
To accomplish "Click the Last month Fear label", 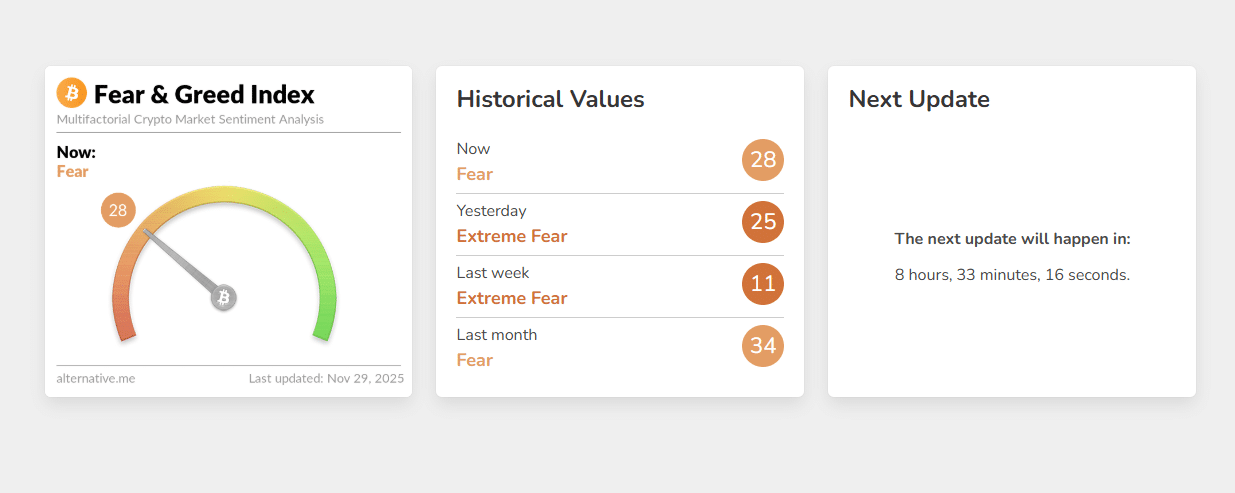I will [x=475, y=360].
